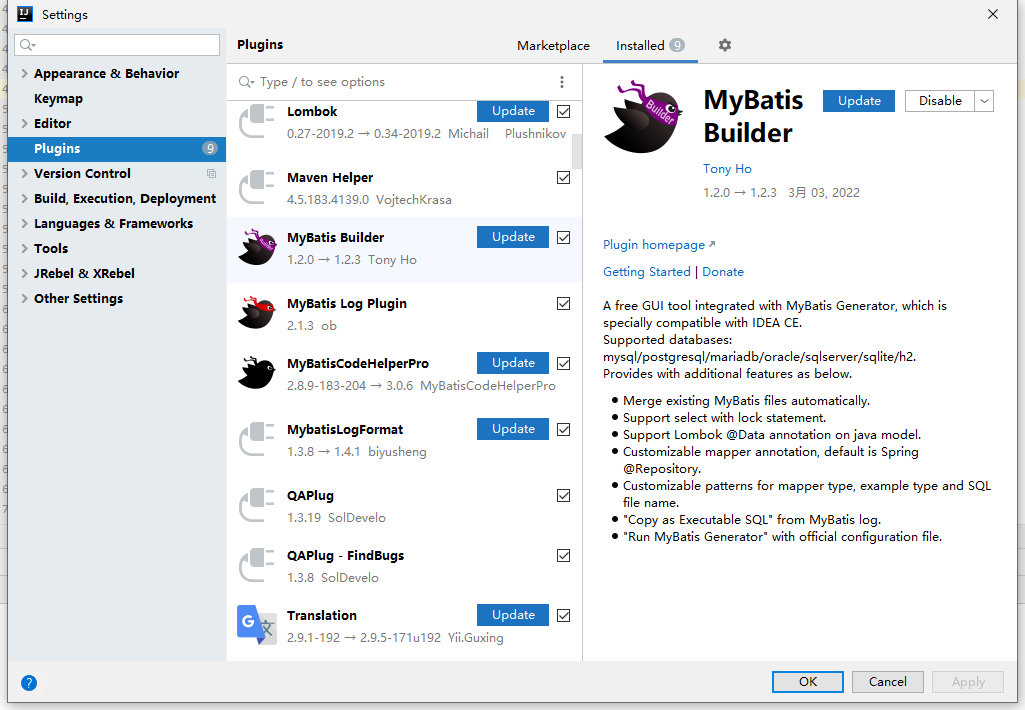Uncheck the Lombok plugin checkbox
Screen dimensions: 1025x710
pyautogui.click(x=563, y=111)
